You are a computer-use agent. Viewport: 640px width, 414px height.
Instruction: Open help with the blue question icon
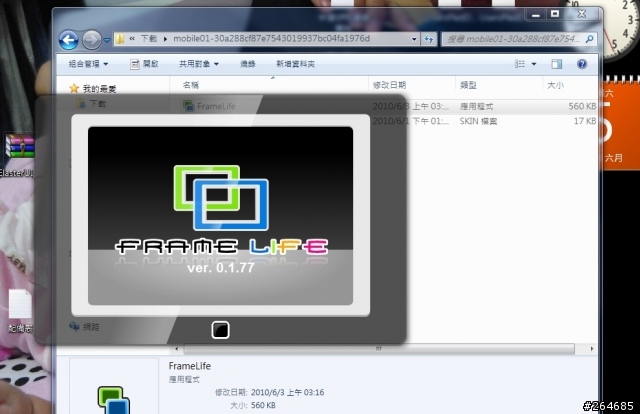tap(582, 64)
